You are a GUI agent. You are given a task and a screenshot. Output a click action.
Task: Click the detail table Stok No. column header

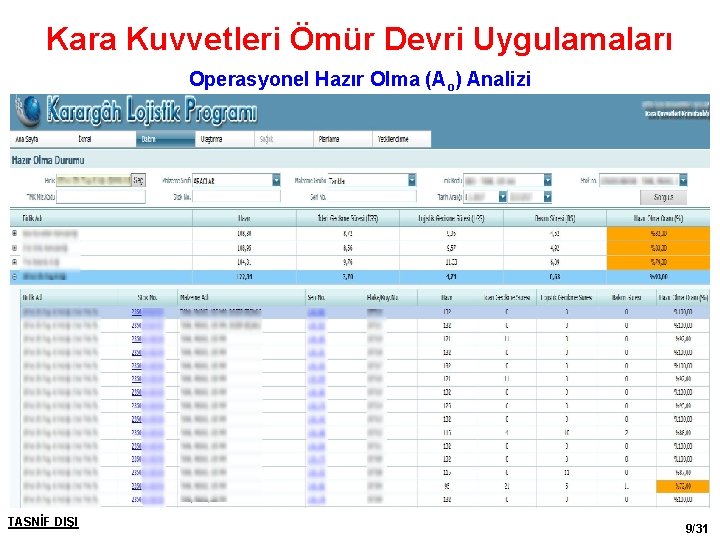tap(147, 298)
